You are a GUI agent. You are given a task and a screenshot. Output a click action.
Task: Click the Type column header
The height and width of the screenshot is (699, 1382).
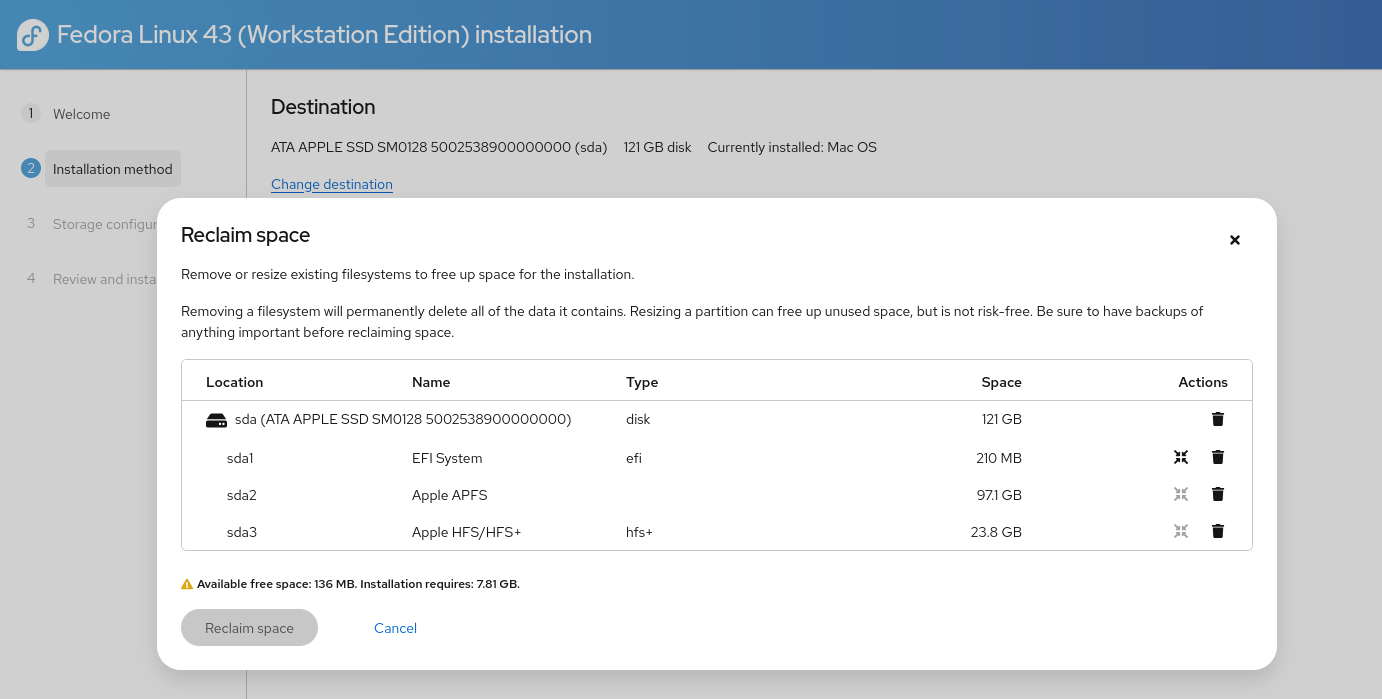[x=642, y=382]
